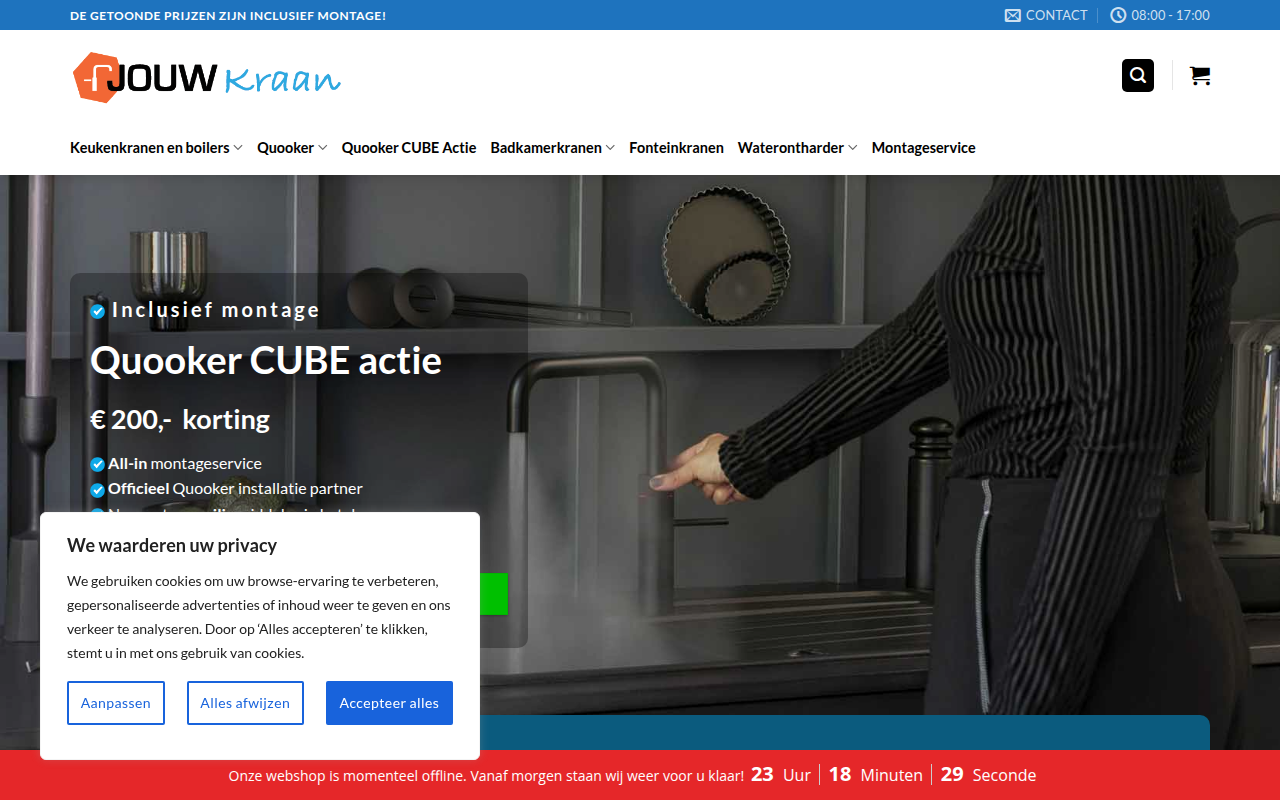The image size is (1280, 800).
Task: Open the shopping cart icon
Action: tap(1200, 76)
